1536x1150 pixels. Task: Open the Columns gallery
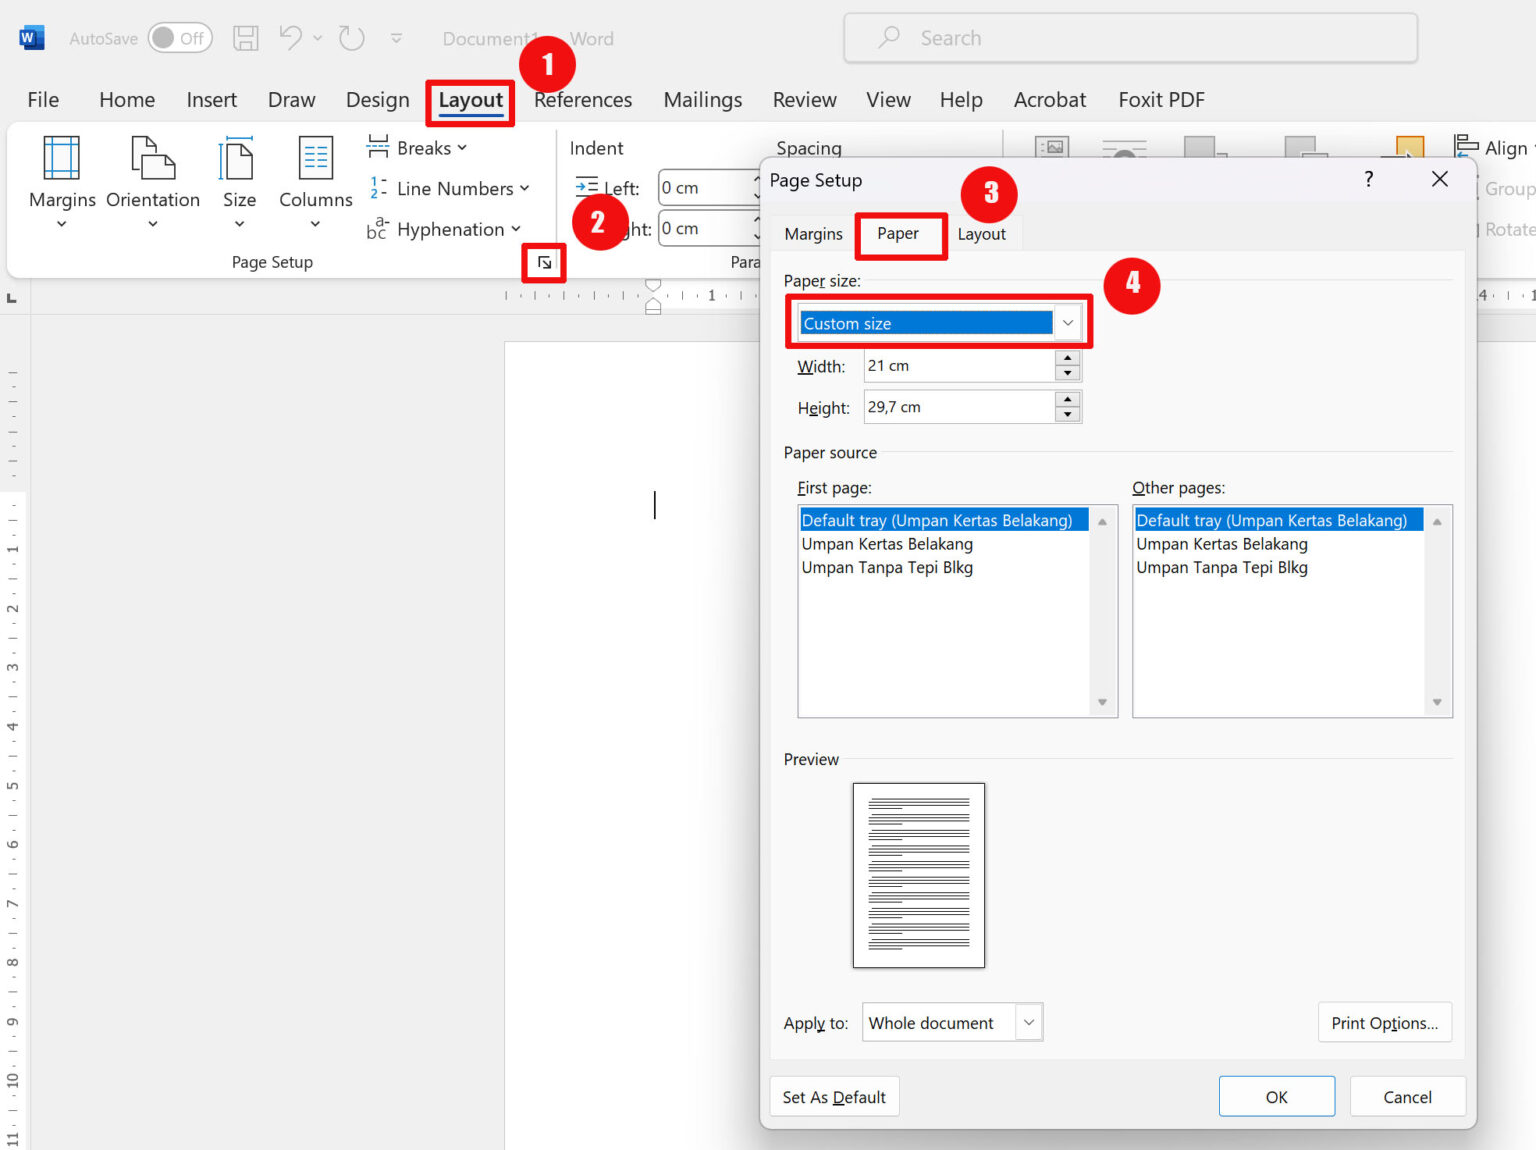pyautogui.click(x=315, y=185)
